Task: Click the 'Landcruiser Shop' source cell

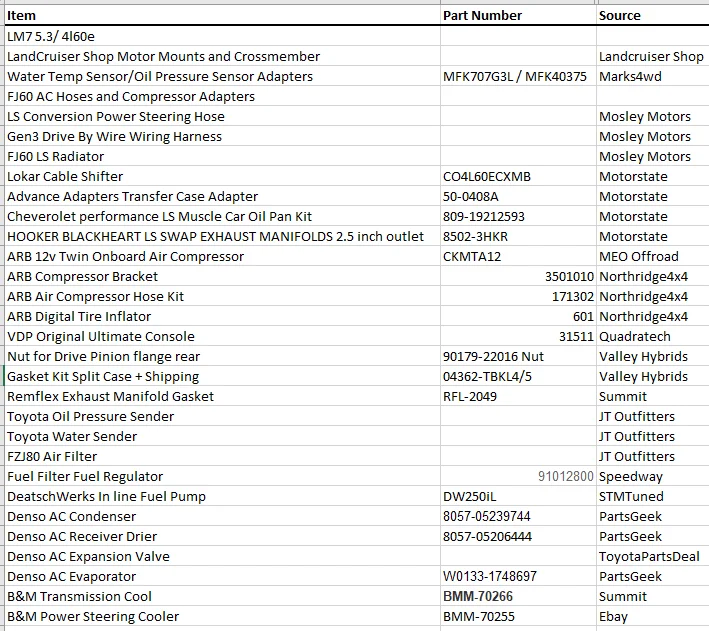Action: point(653,56)
